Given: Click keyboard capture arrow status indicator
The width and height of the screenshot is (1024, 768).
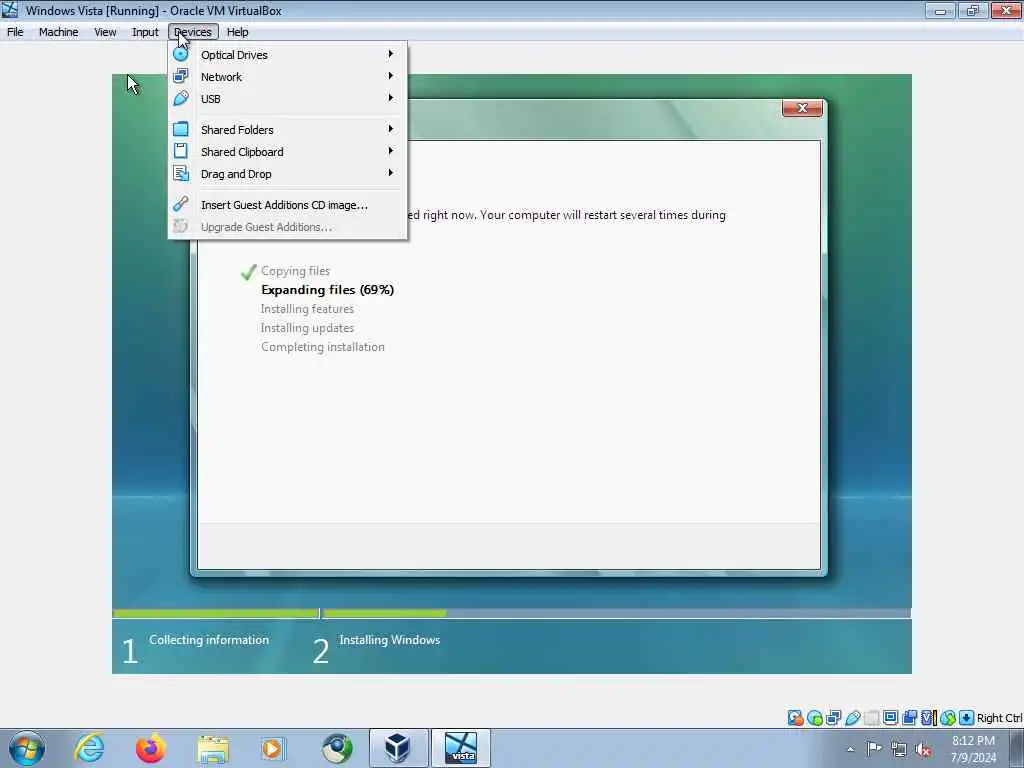Looking at the screenshot, I should pyautogui.click(x=967, y=718).
